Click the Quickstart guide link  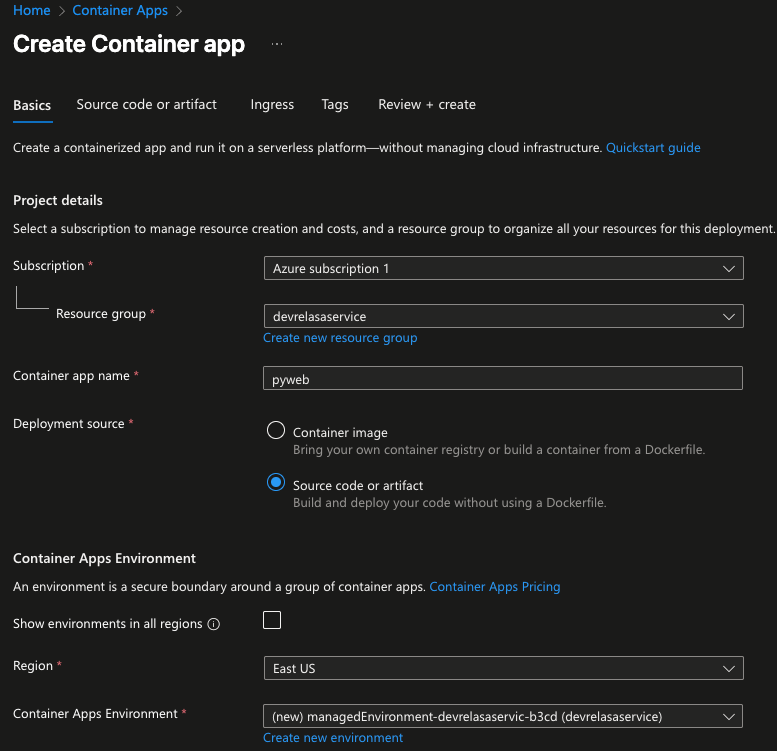click(653, 147)
